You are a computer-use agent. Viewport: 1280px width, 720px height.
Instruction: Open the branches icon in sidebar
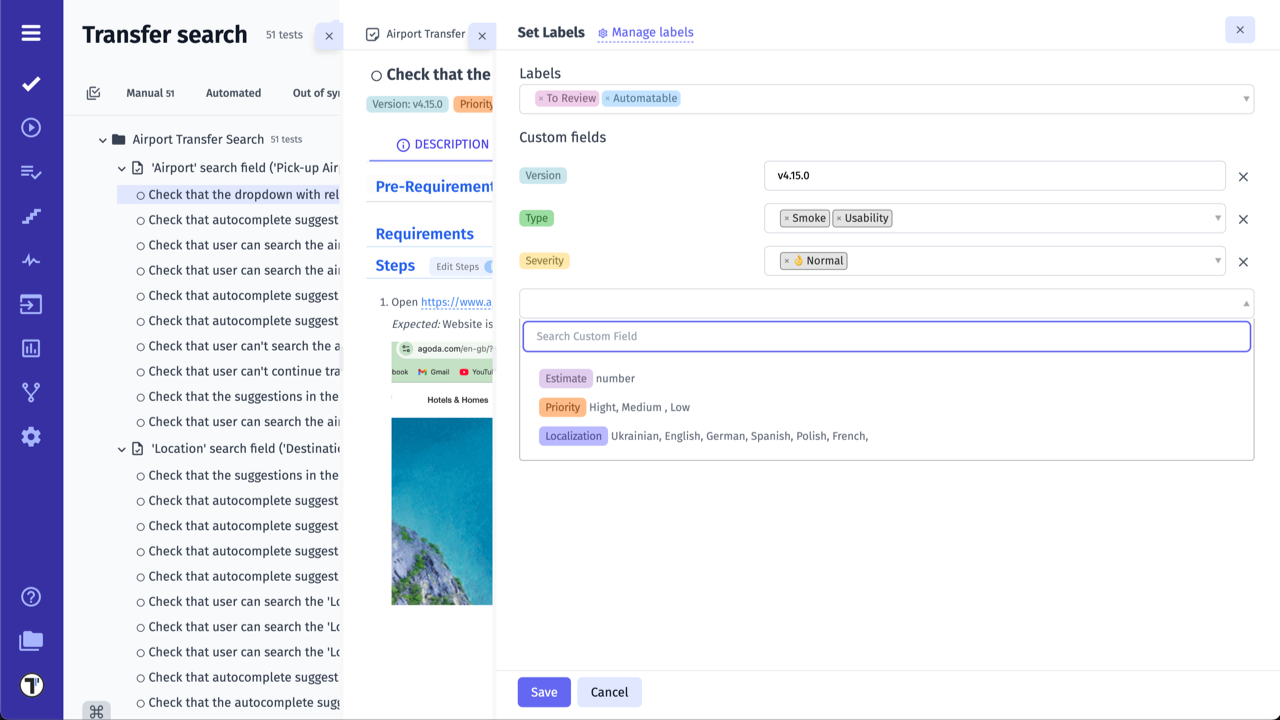pyautogui.click(x=31, y=393)
